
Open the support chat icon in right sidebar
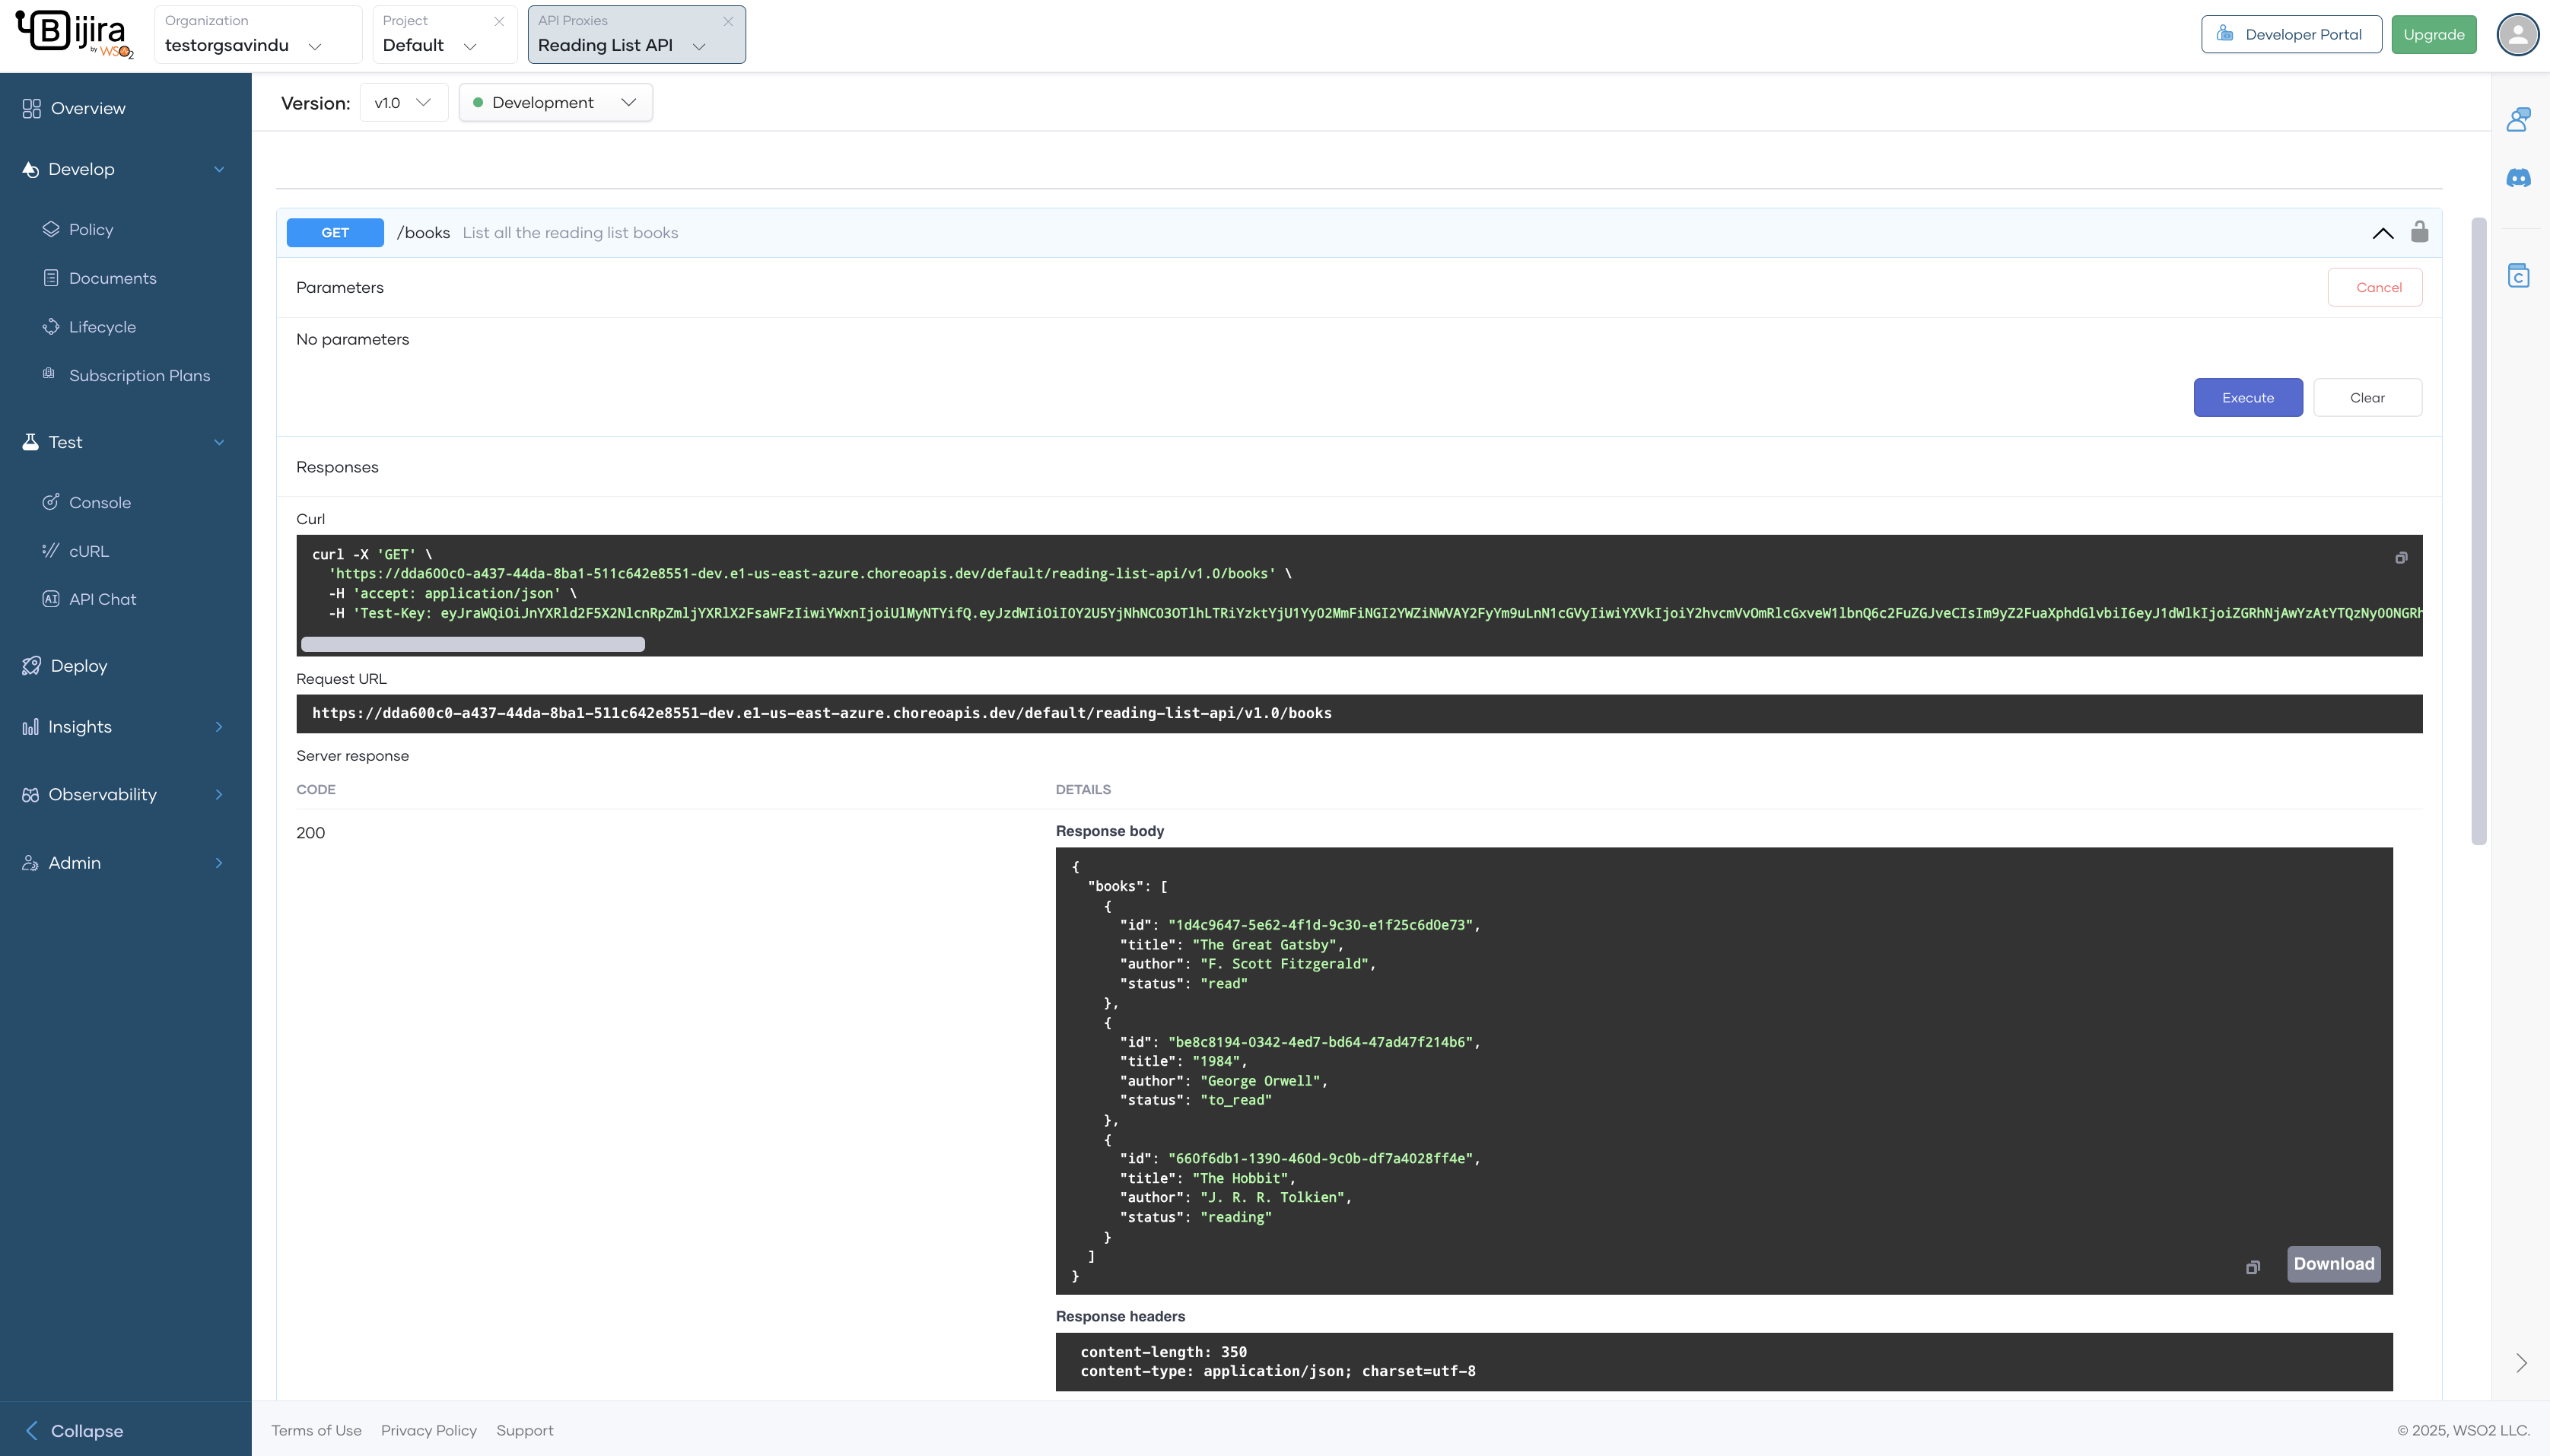(2518, 120)
